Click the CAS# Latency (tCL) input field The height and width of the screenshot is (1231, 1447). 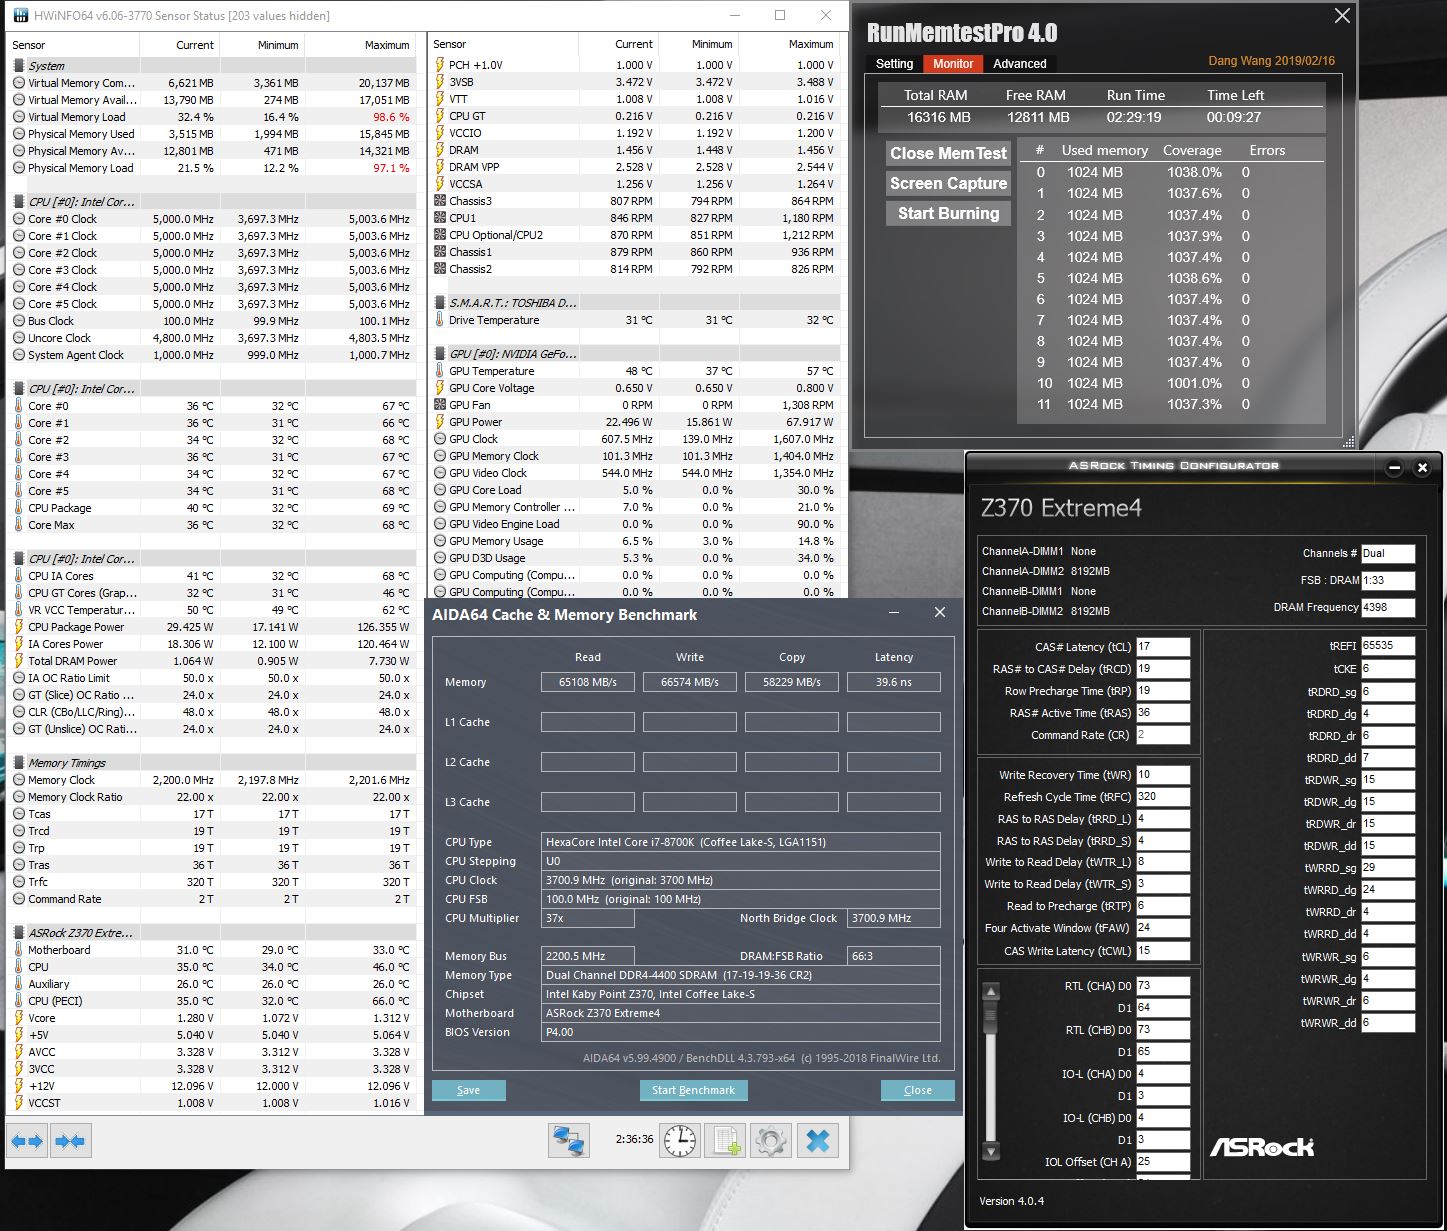point(1163,647)
